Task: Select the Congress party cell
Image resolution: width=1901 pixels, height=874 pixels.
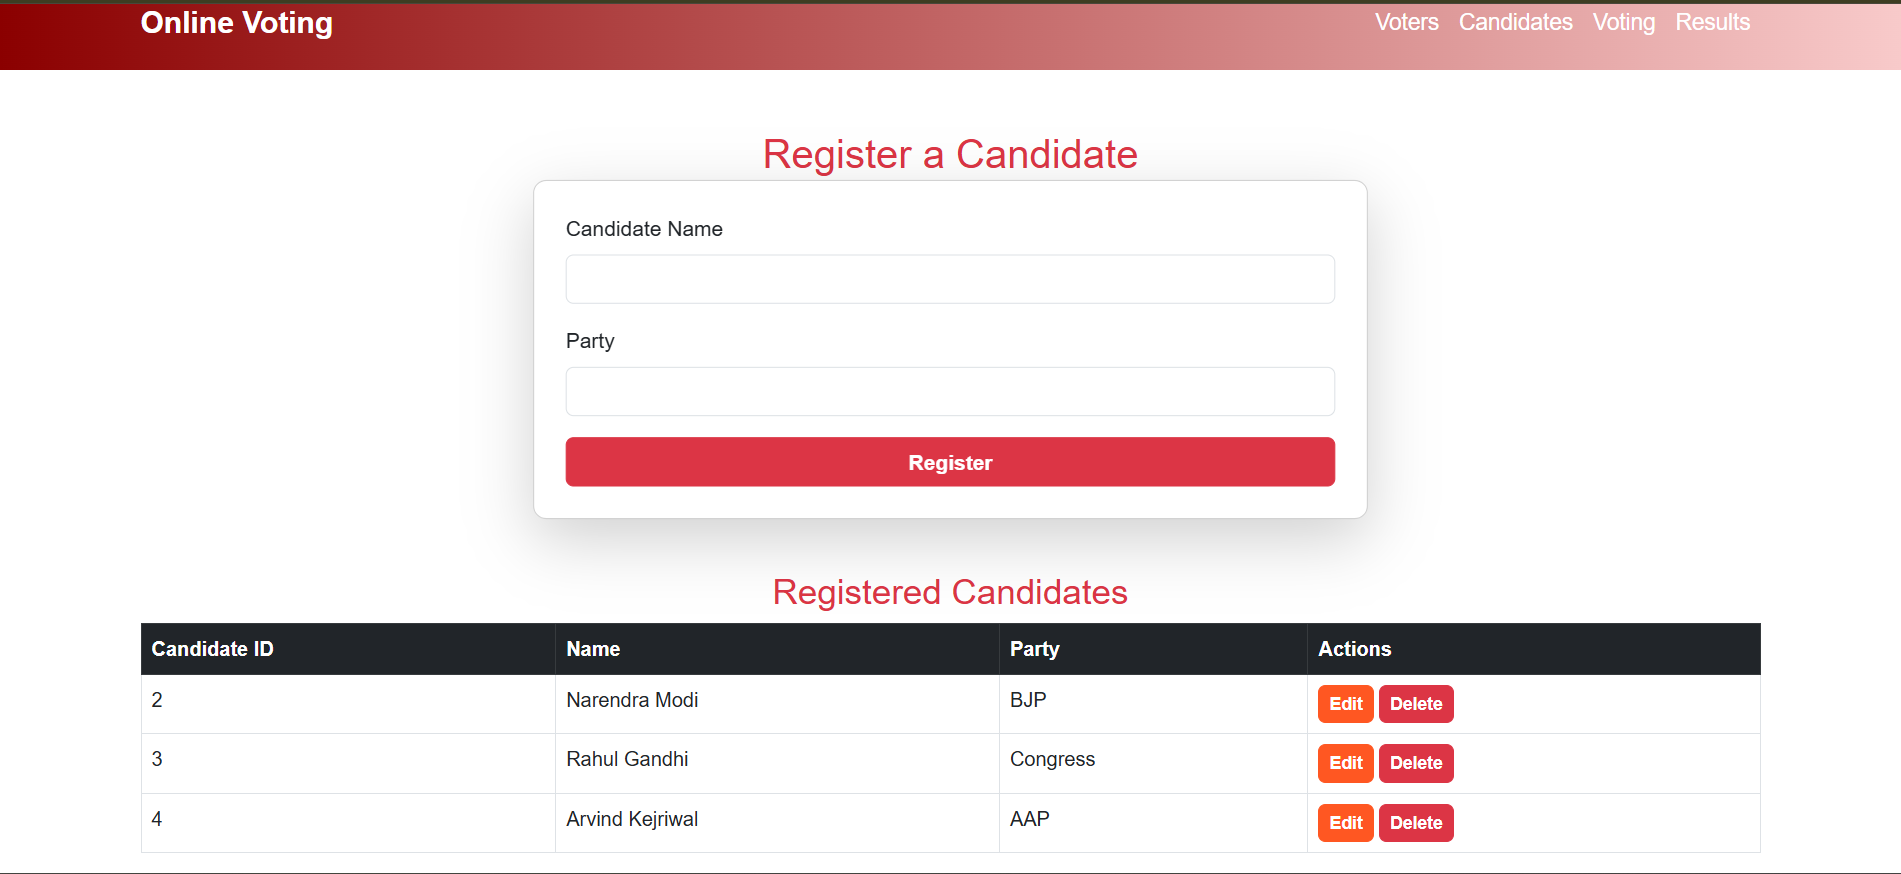Action: [1153, 763]
